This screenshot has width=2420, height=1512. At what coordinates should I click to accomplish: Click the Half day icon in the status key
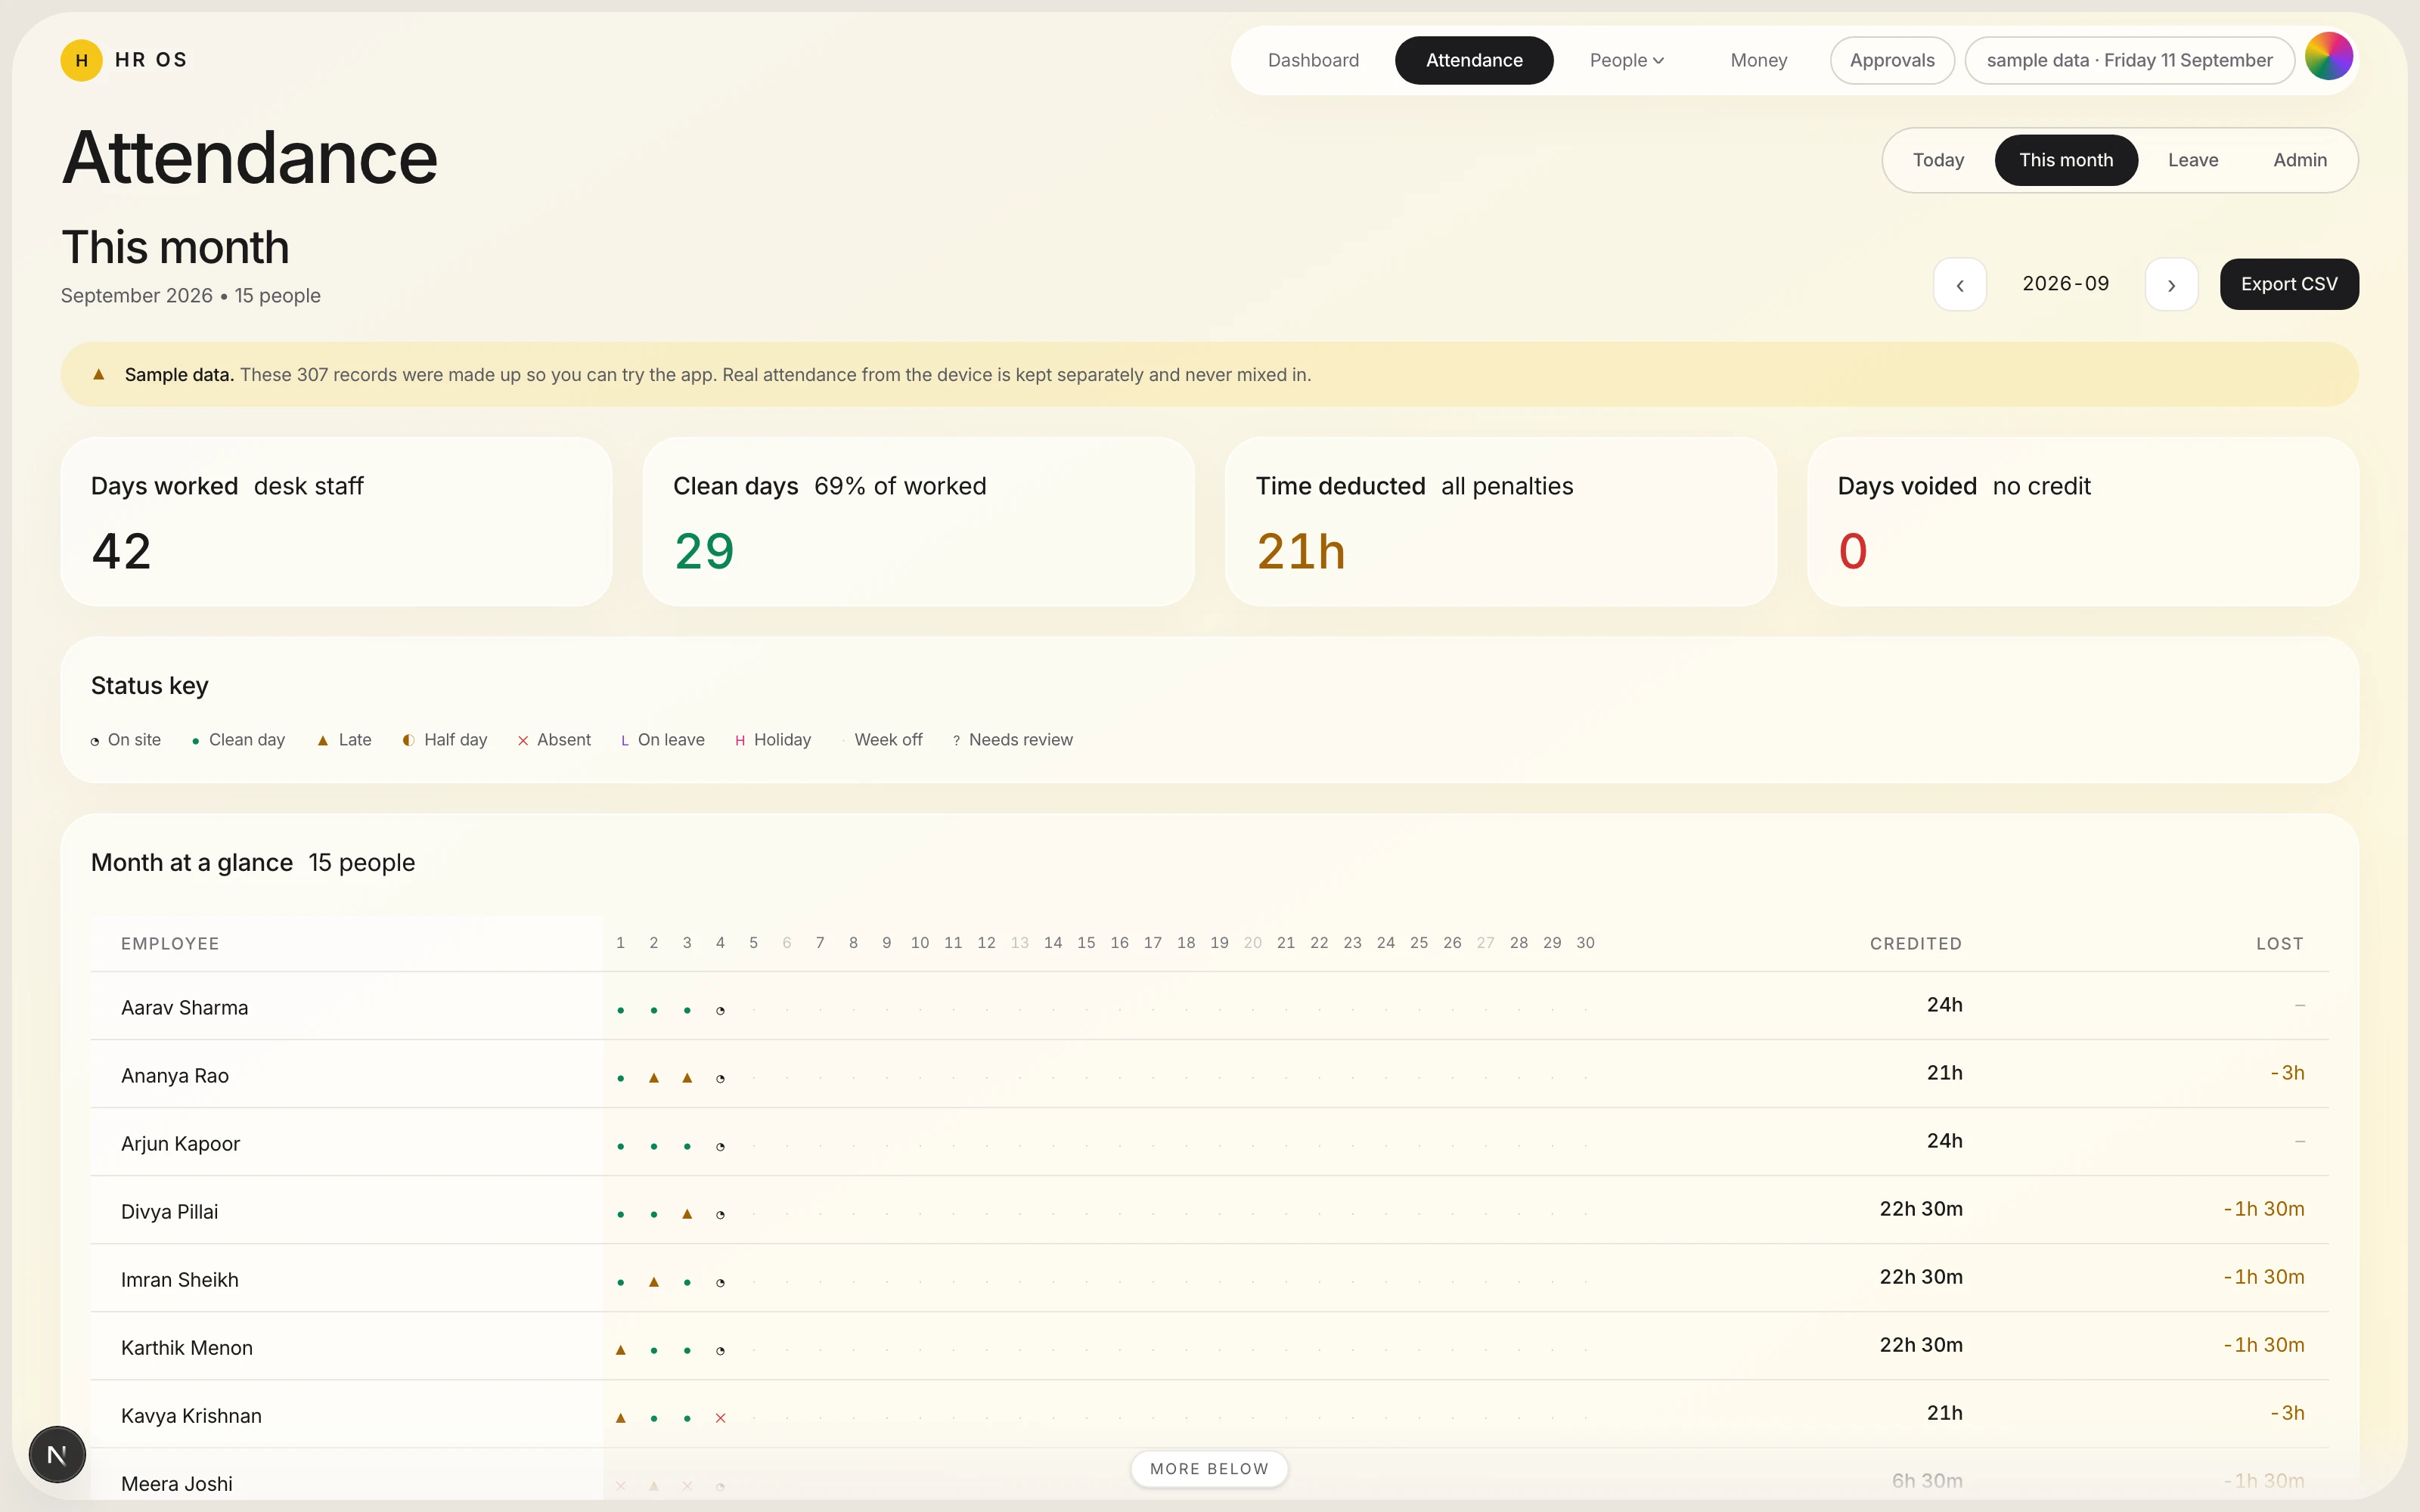click(408, 740)
